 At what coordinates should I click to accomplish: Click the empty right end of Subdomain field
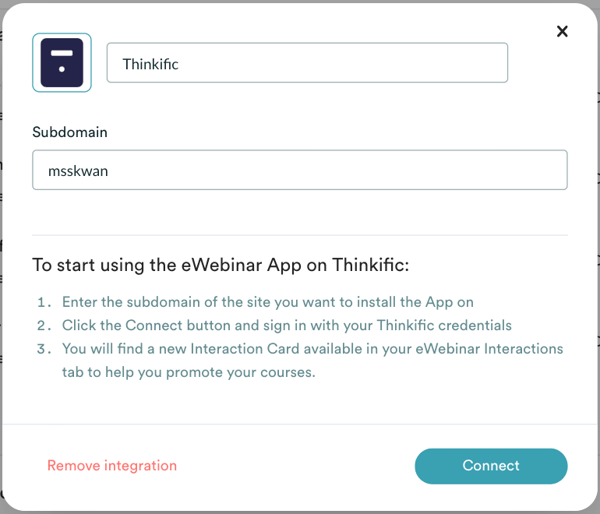click(520, 170)
